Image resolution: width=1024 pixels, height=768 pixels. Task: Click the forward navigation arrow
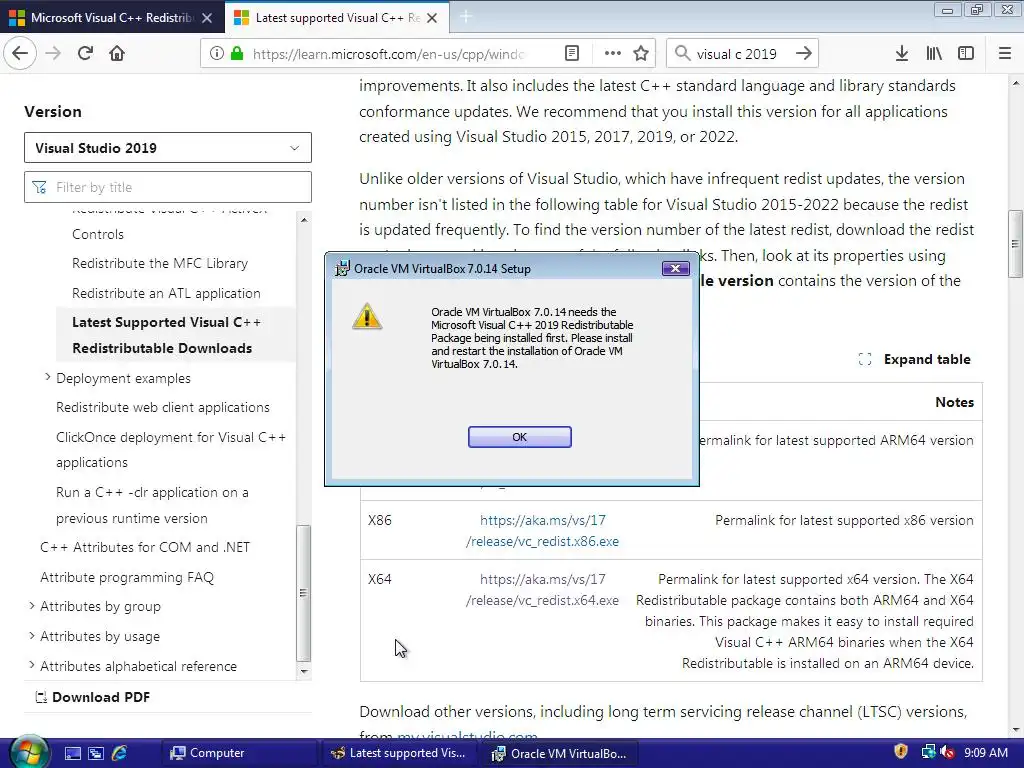click(x=53, y=54)
